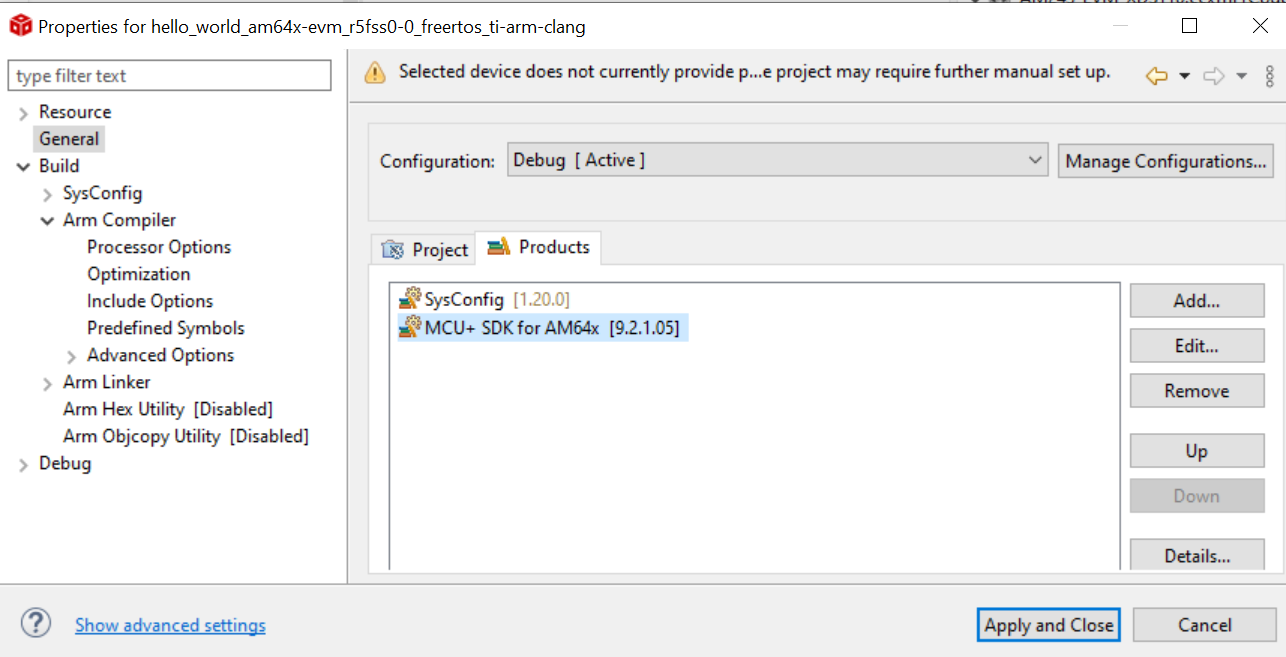Open the help question mark icon
Screen dimensions: 1286x657
tap(36, 624)
